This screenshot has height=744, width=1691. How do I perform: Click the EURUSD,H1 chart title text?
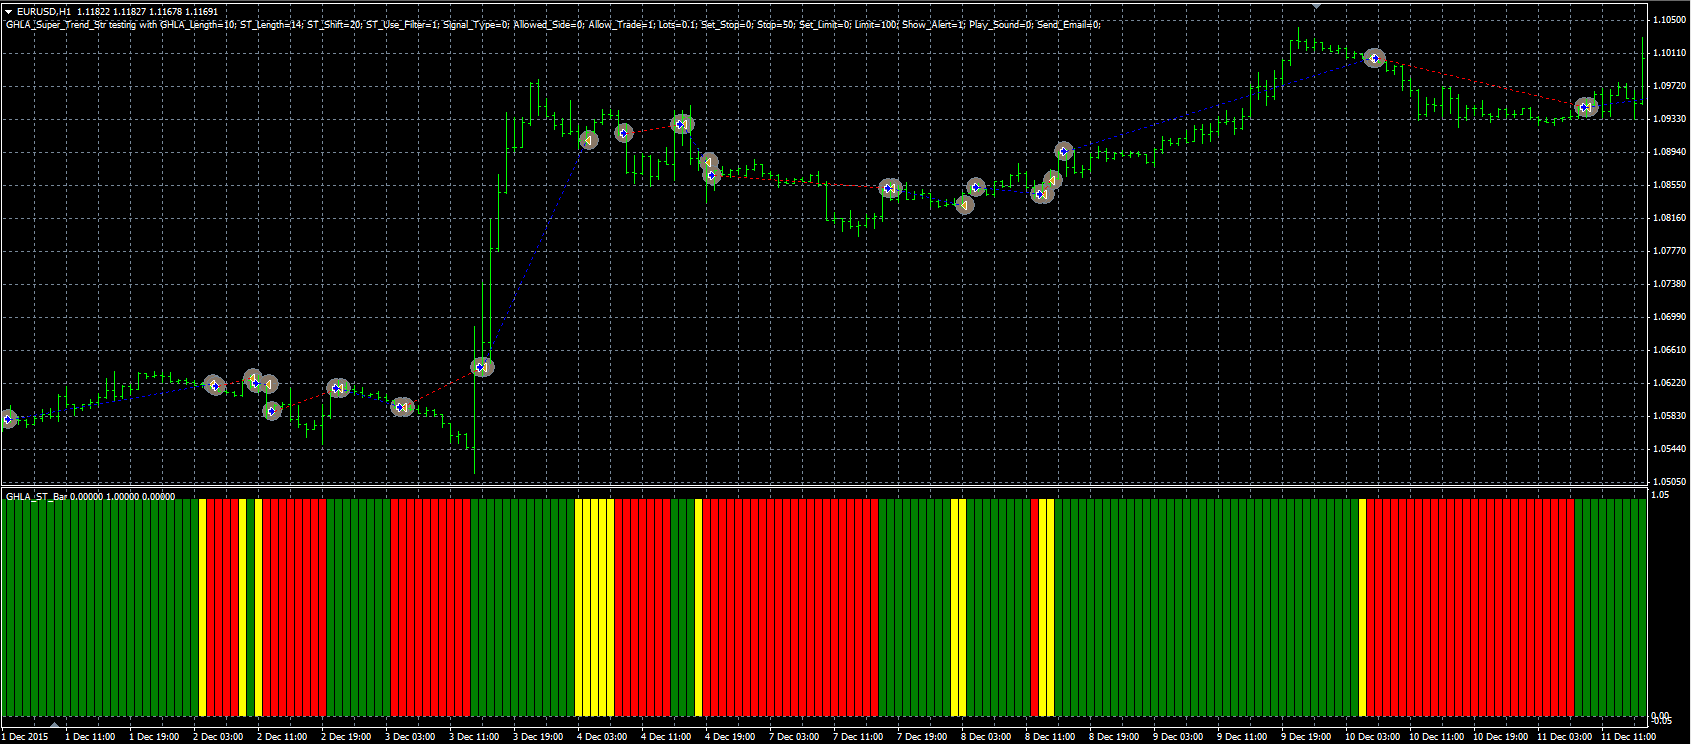tap(44, 12)
